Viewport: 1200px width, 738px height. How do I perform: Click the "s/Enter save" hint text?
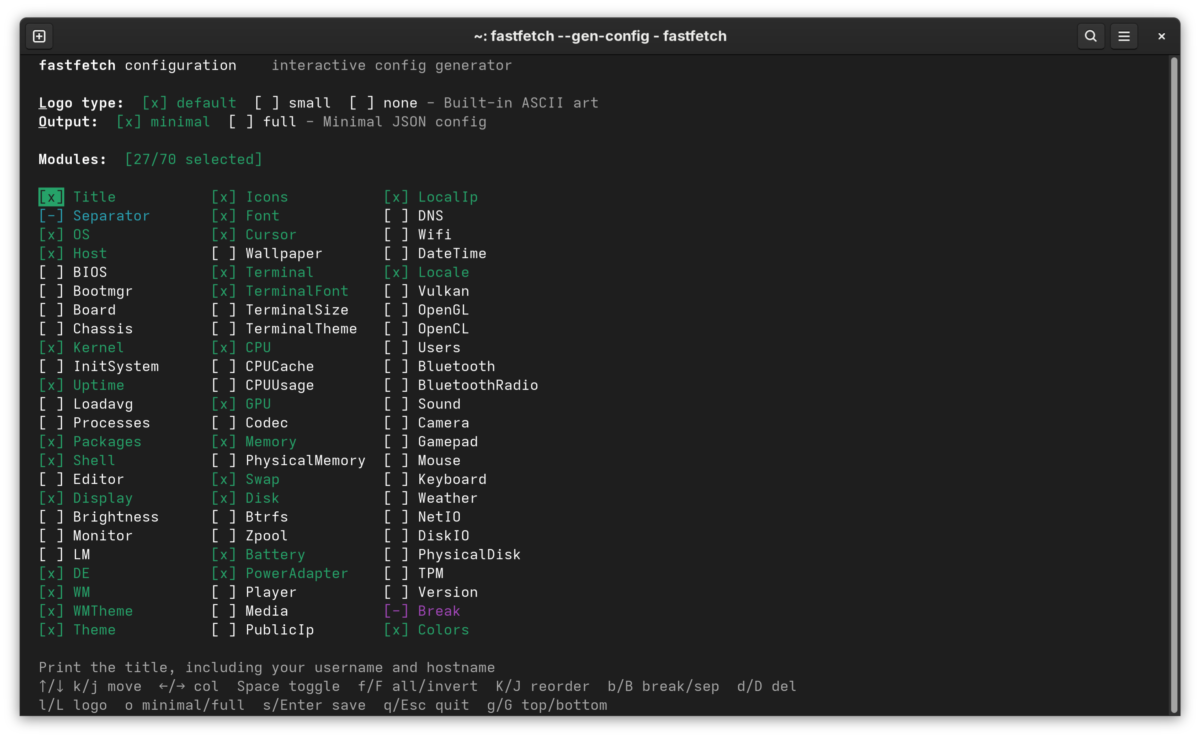[x=314, y=705]
